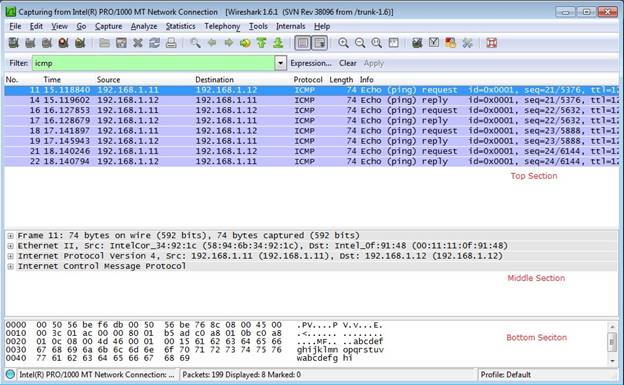Toggle packet list colorize button

point(303,43)
